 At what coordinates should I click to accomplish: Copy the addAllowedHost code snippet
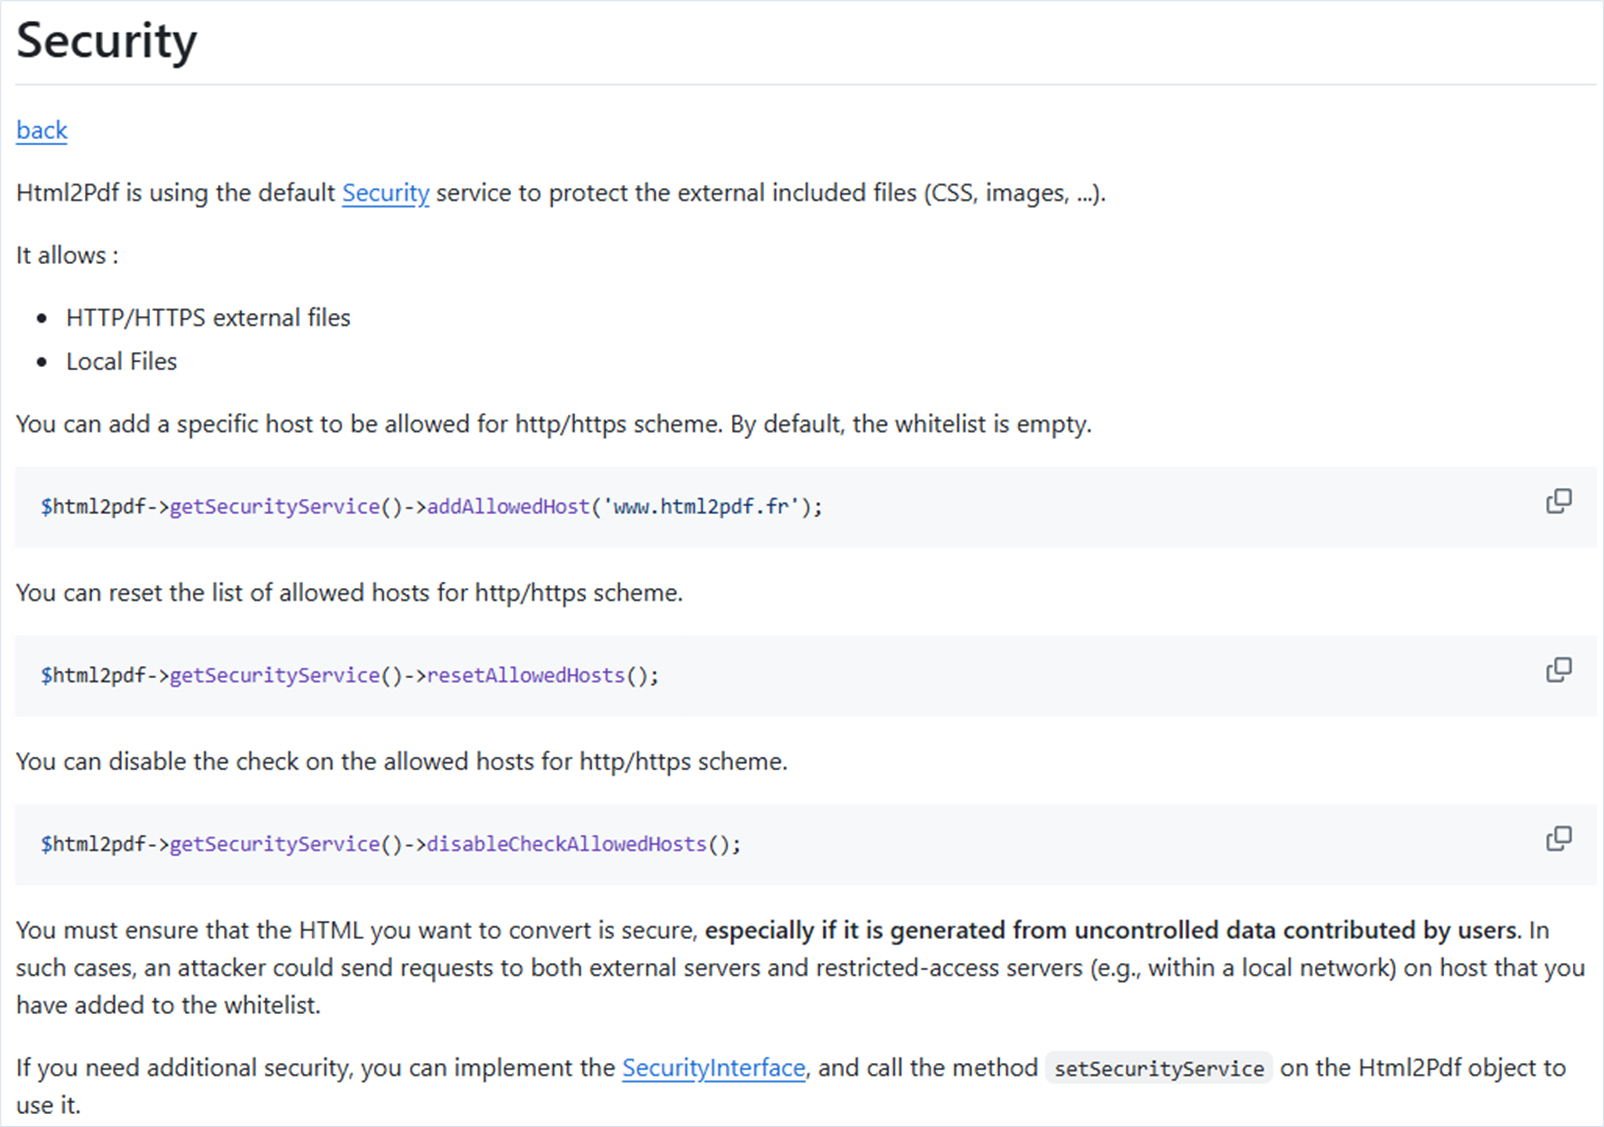point(1558,501)
